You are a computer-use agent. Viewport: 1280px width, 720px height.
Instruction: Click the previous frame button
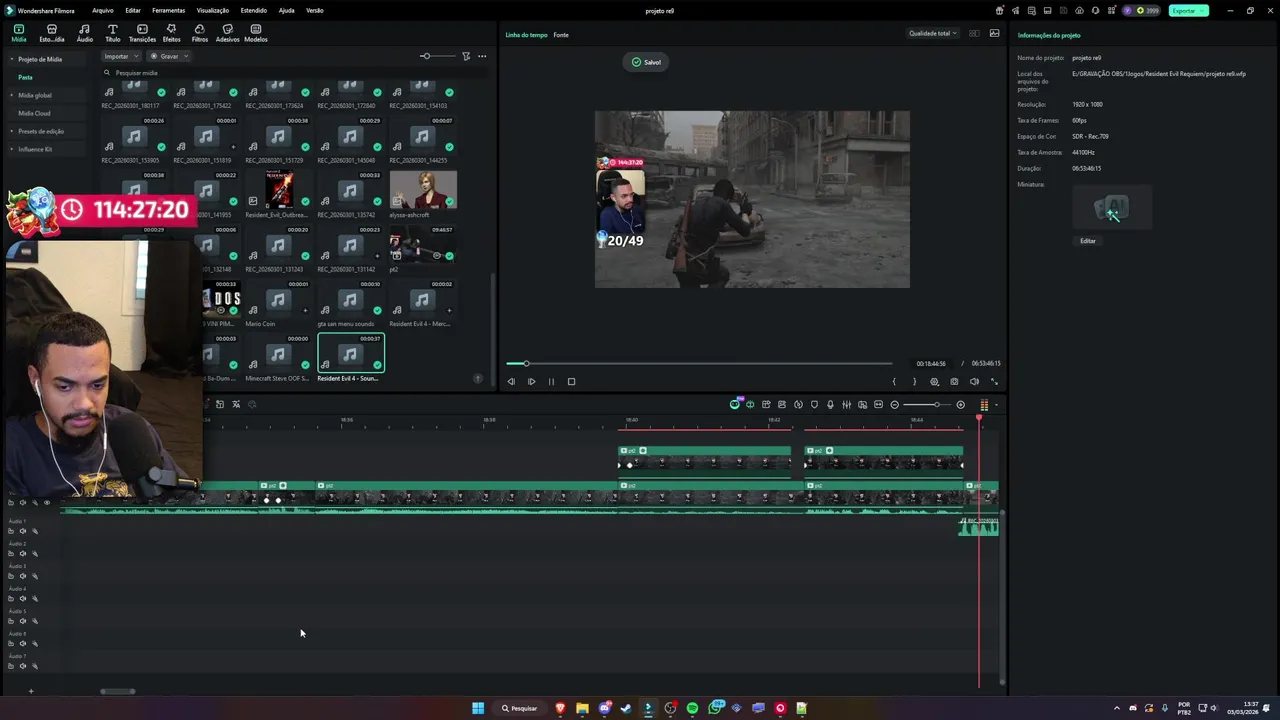(x=511, y=381)
